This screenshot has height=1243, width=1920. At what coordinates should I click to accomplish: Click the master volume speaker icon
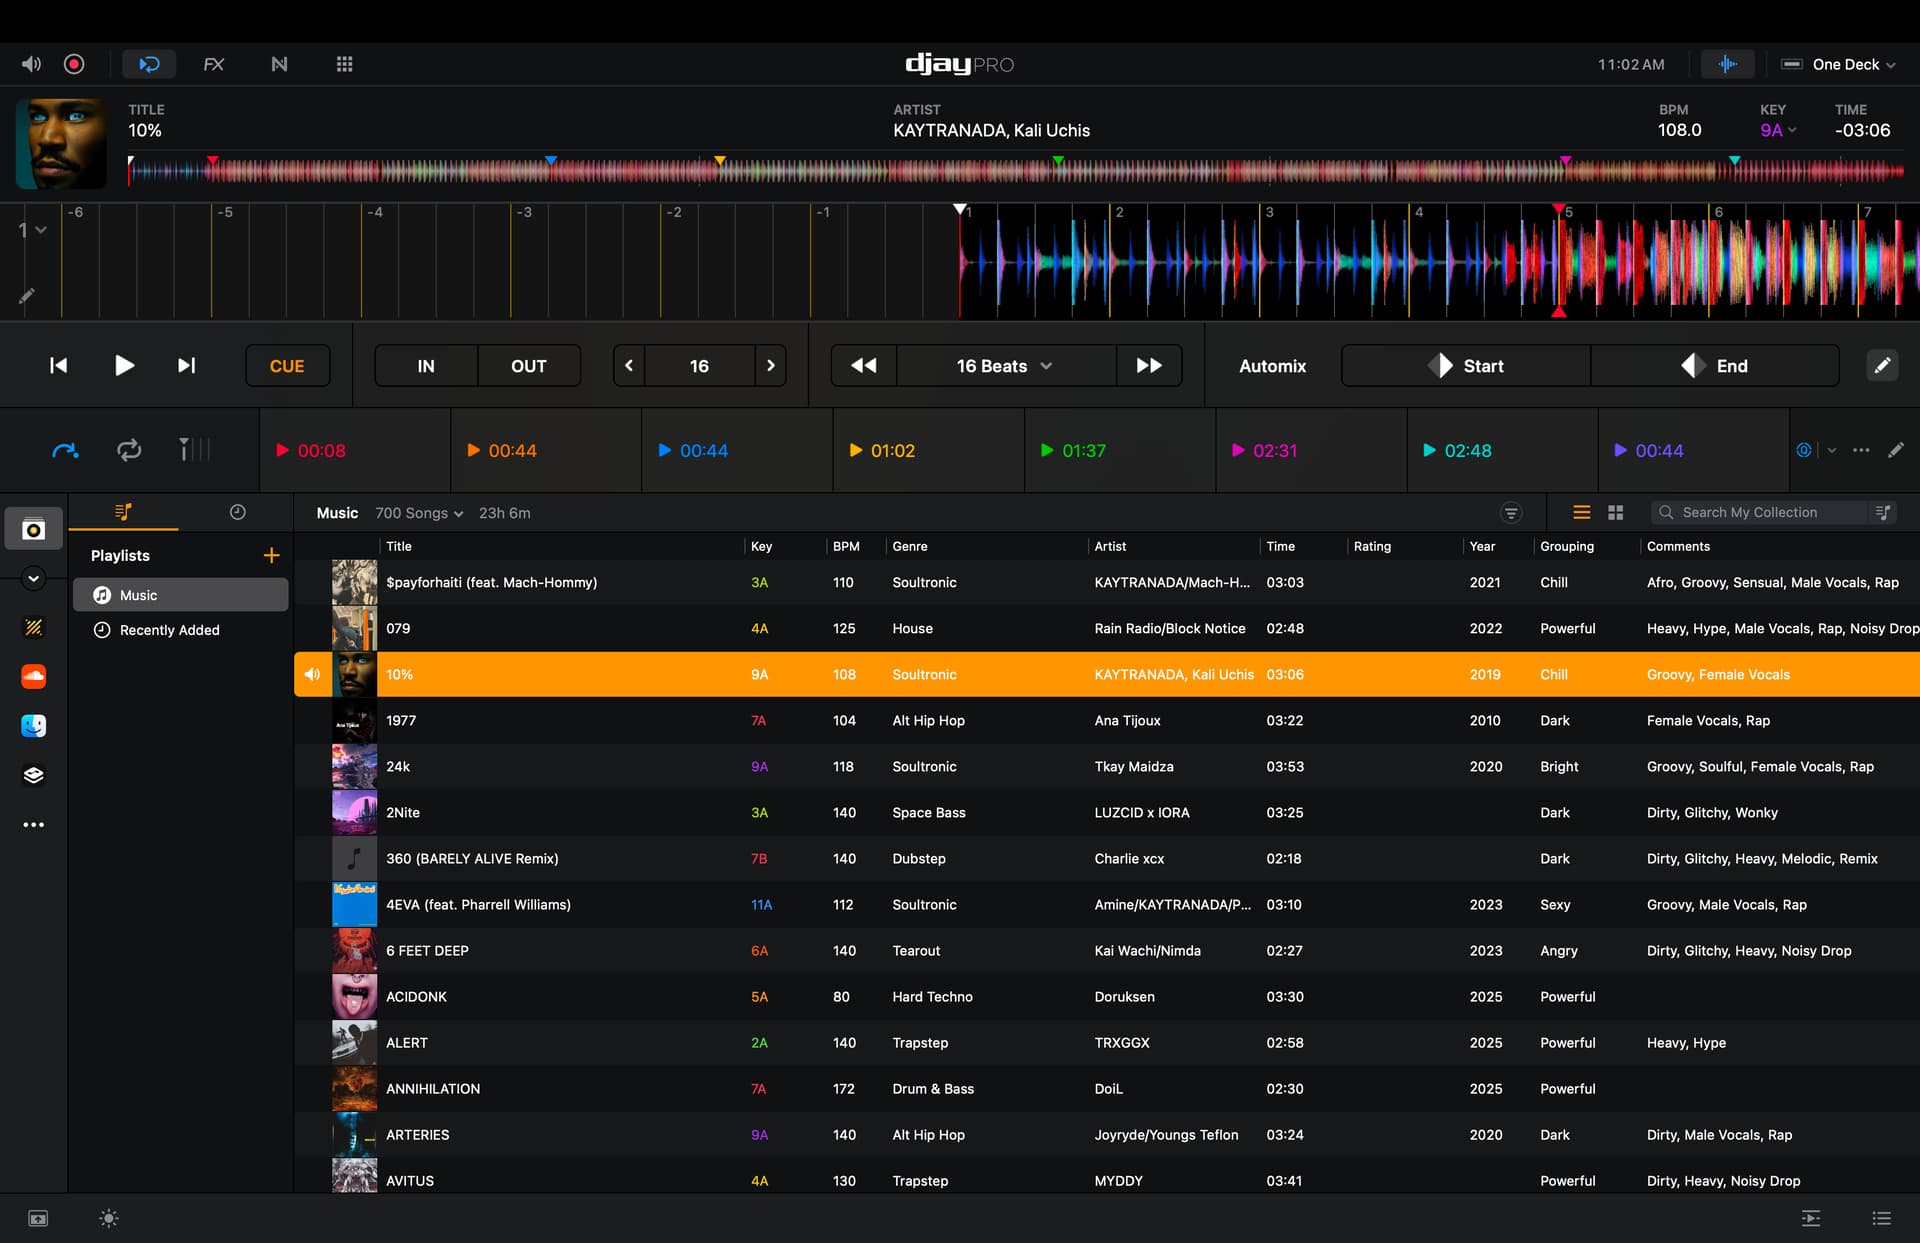32,64
